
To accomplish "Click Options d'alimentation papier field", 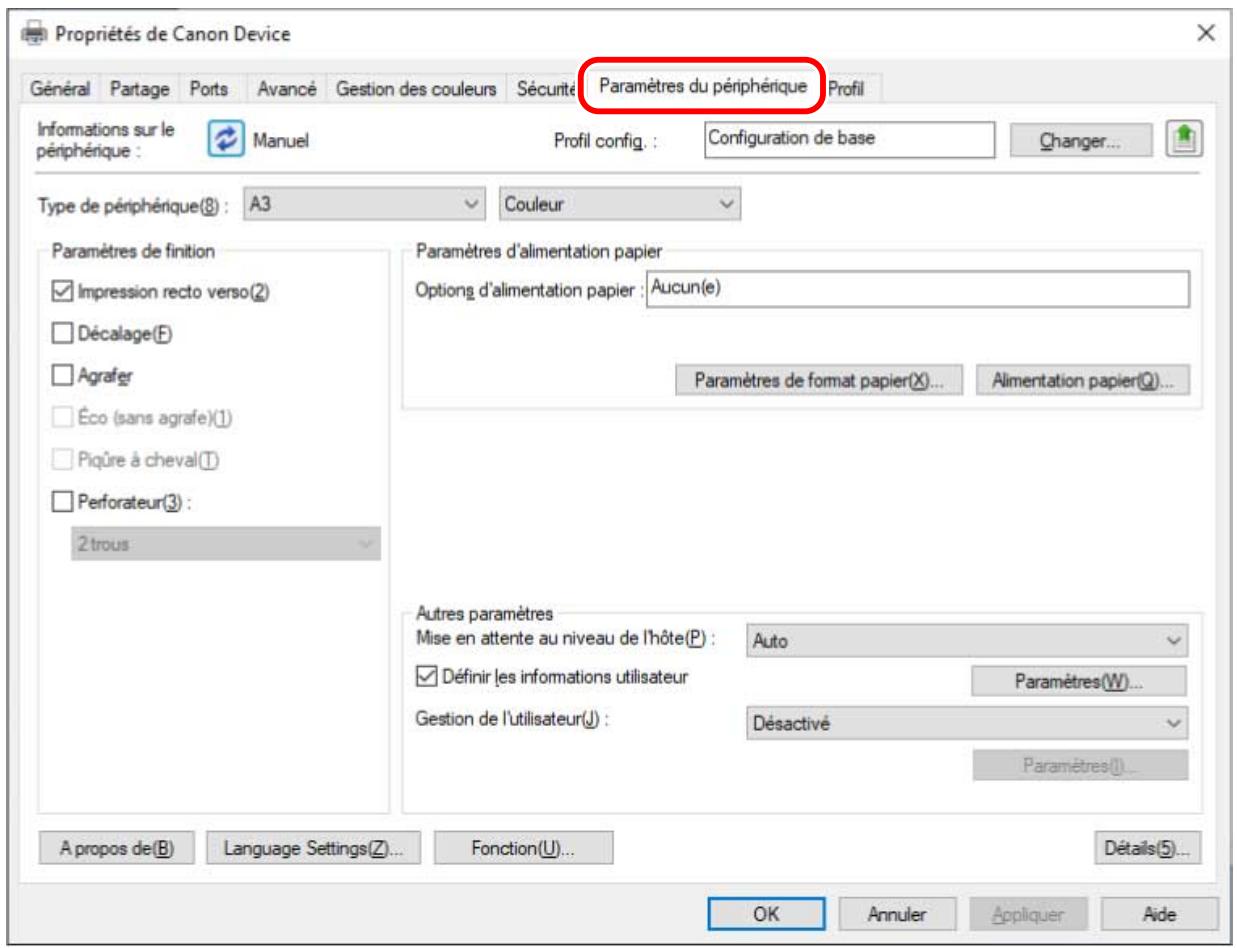I will click(x=917, y=288).
